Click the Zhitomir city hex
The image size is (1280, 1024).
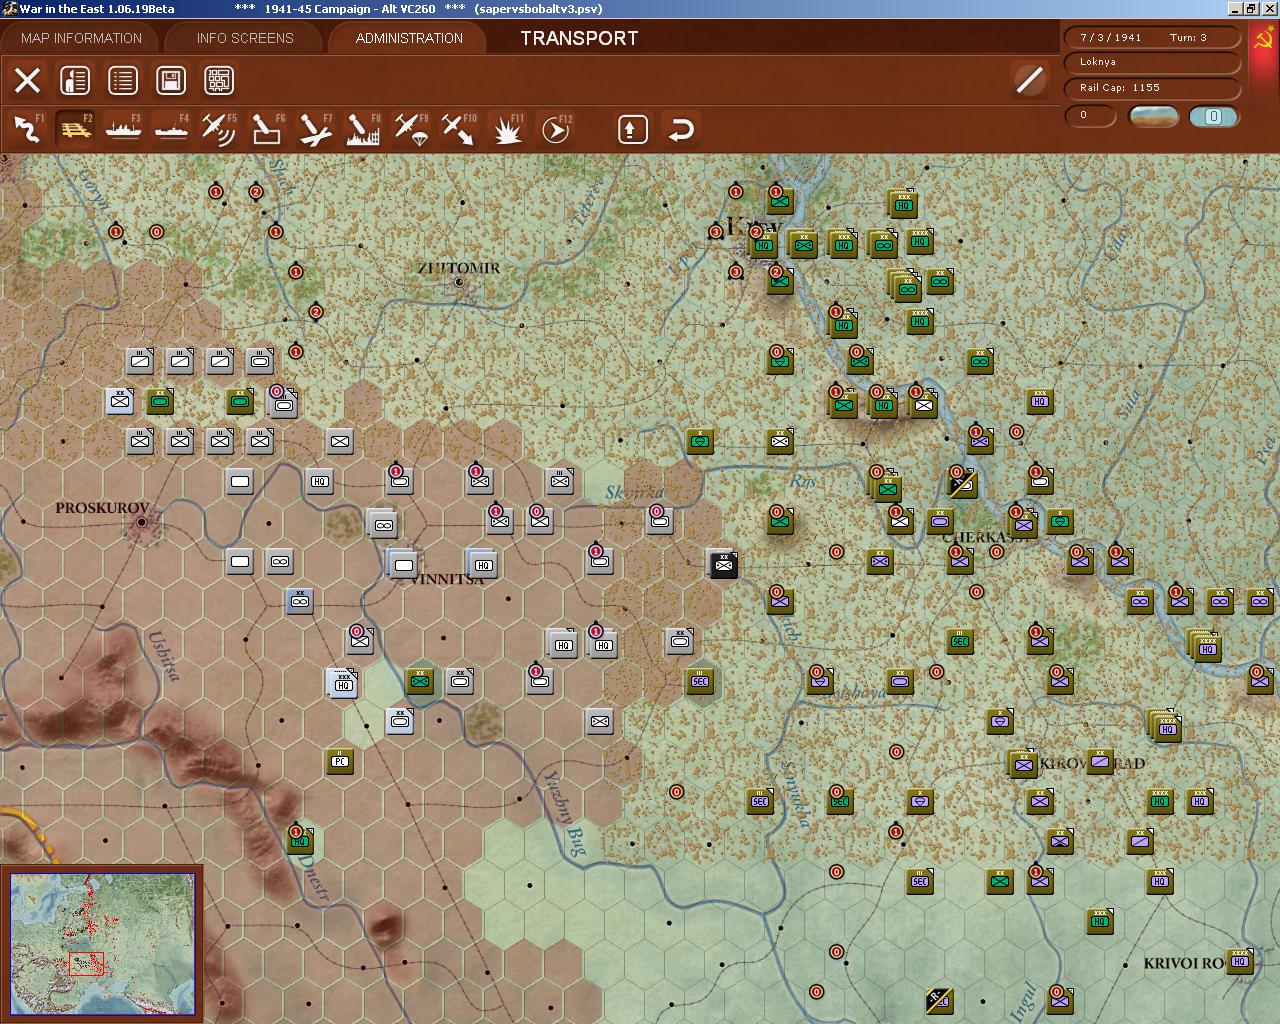click(459, 283)
